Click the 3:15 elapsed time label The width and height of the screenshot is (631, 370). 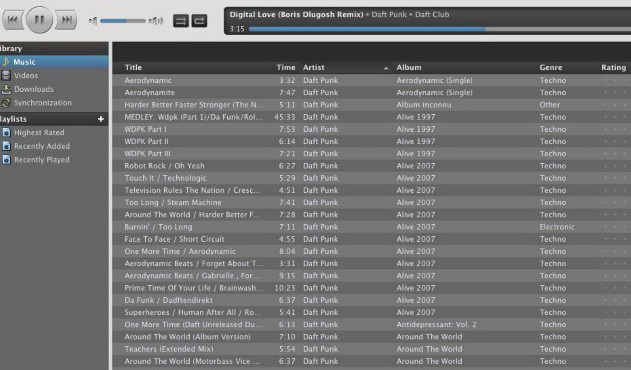[237, 29]
